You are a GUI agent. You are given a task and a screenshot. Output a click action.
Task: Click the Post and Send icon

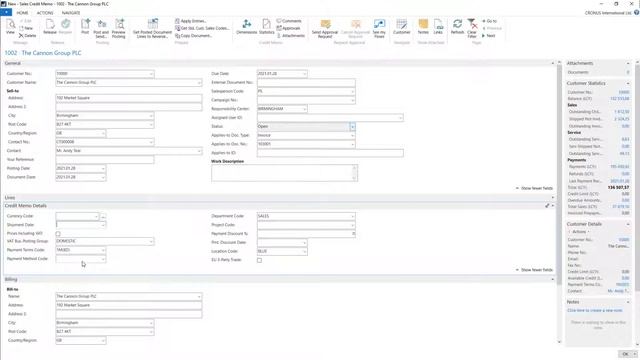coord(101,29)
